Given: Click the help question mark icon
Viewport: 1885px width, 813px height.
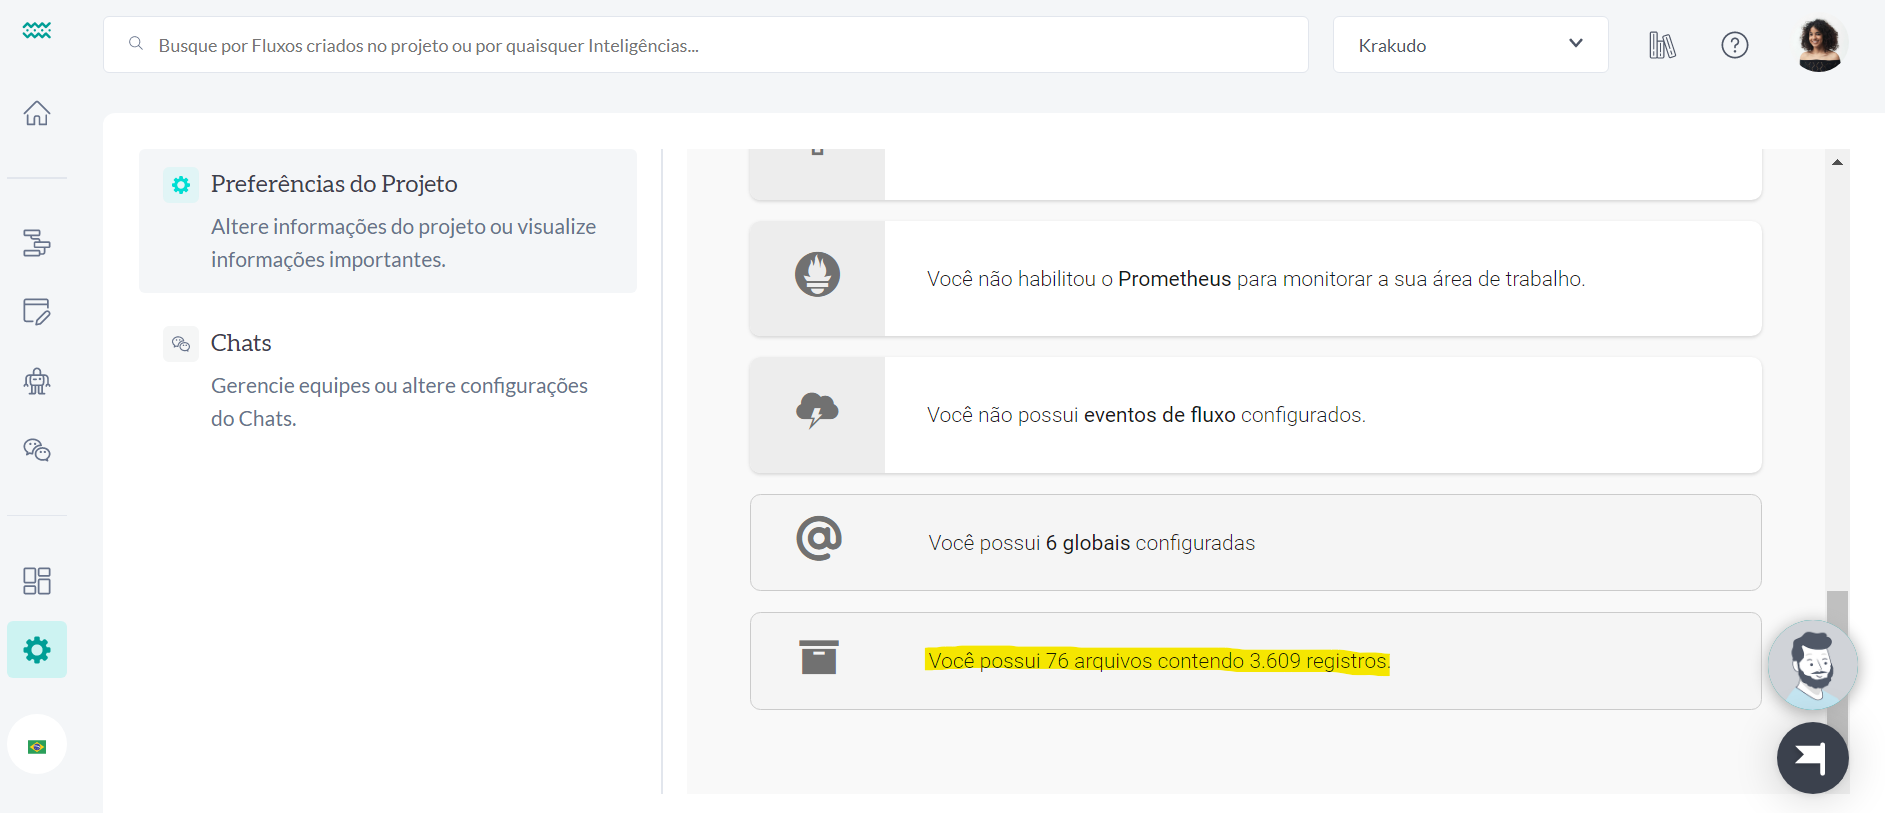Looking at the screenshot, I should coord(1734,45).
